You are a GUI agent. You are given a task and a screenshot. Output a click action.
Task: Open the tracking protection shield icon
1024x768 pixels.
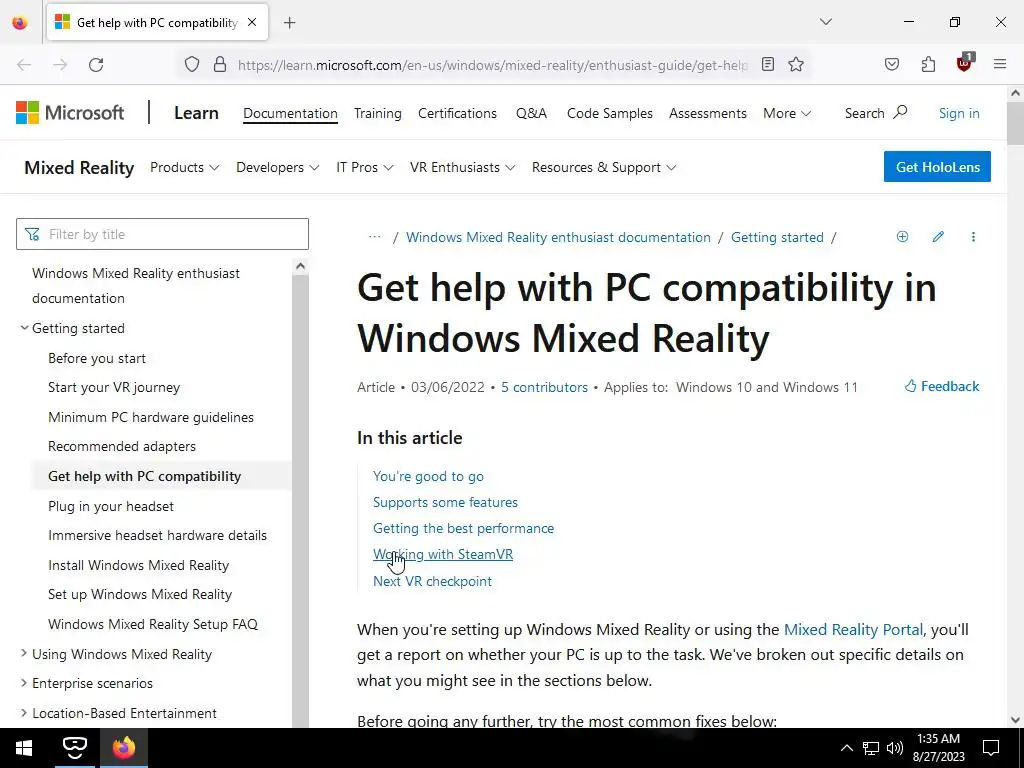191,65
